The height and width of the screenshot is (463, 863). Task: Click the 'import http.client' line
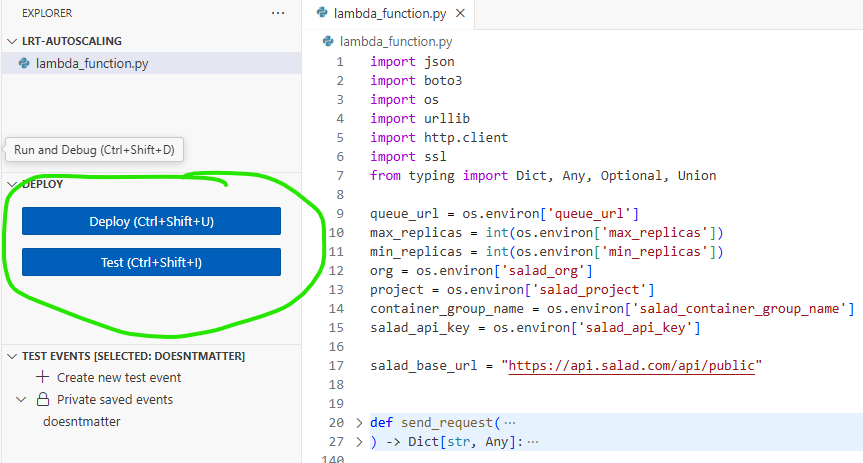pos(439,138)
